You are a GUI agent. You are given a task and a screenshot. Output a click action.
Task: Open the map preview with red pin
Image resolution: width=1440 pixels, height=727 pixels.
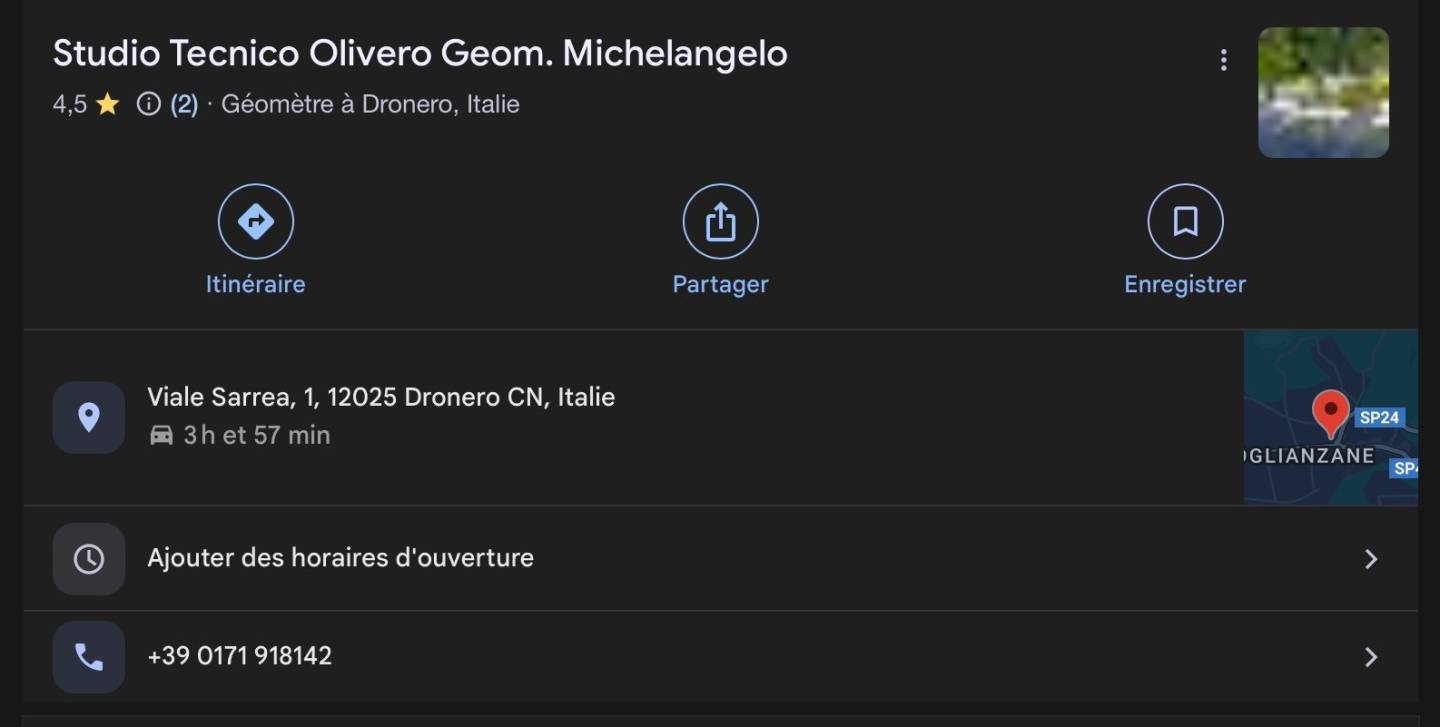click(1330, 417)
